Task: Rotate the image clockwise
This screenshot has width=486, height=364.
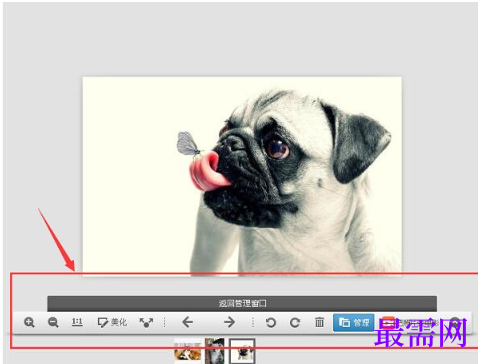Action: click(x=295, y=322)
